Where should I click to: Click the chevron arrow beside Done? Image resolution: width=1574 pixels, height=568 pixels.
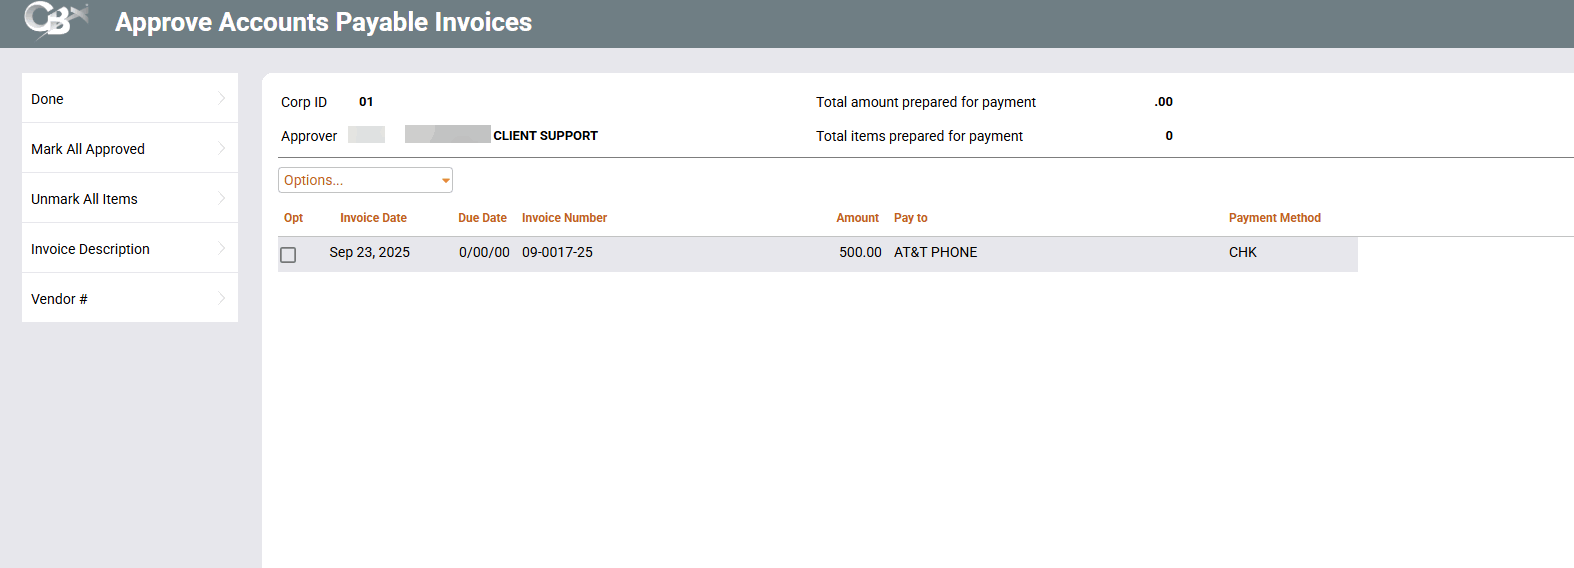click(221, 98)
